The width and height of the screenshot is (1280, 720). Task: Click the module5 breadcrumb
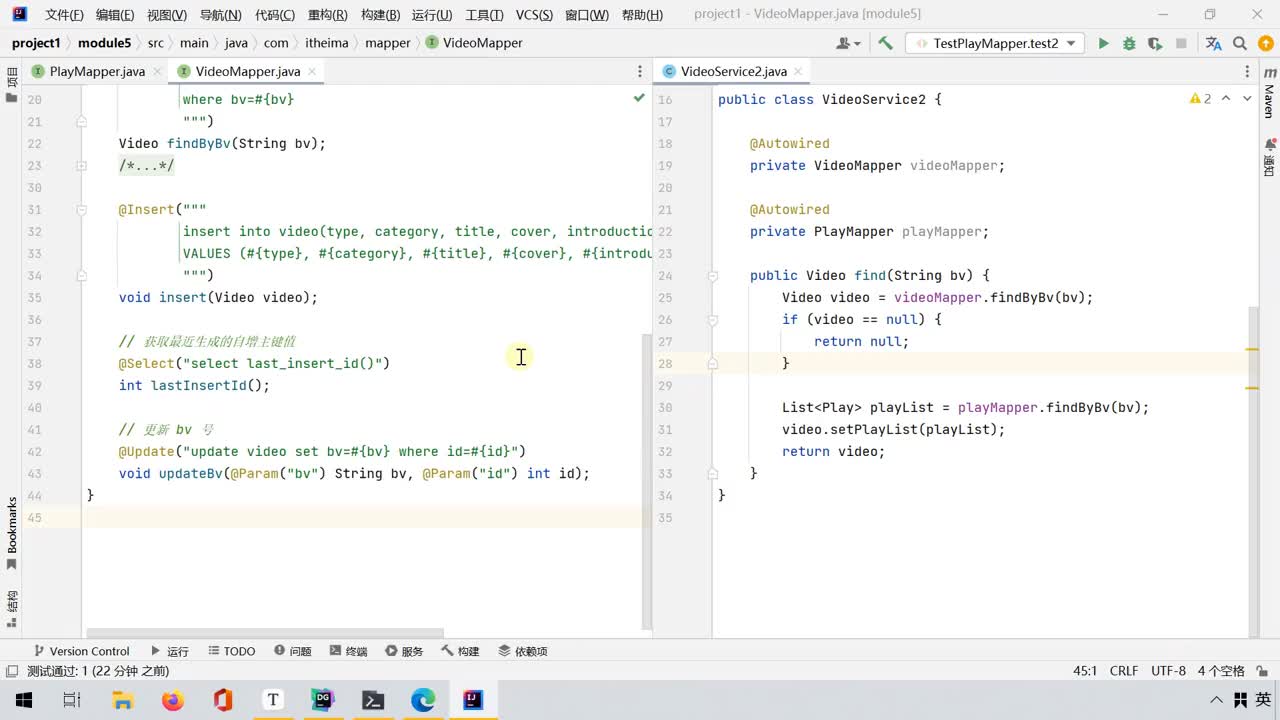tap(105, 43)
